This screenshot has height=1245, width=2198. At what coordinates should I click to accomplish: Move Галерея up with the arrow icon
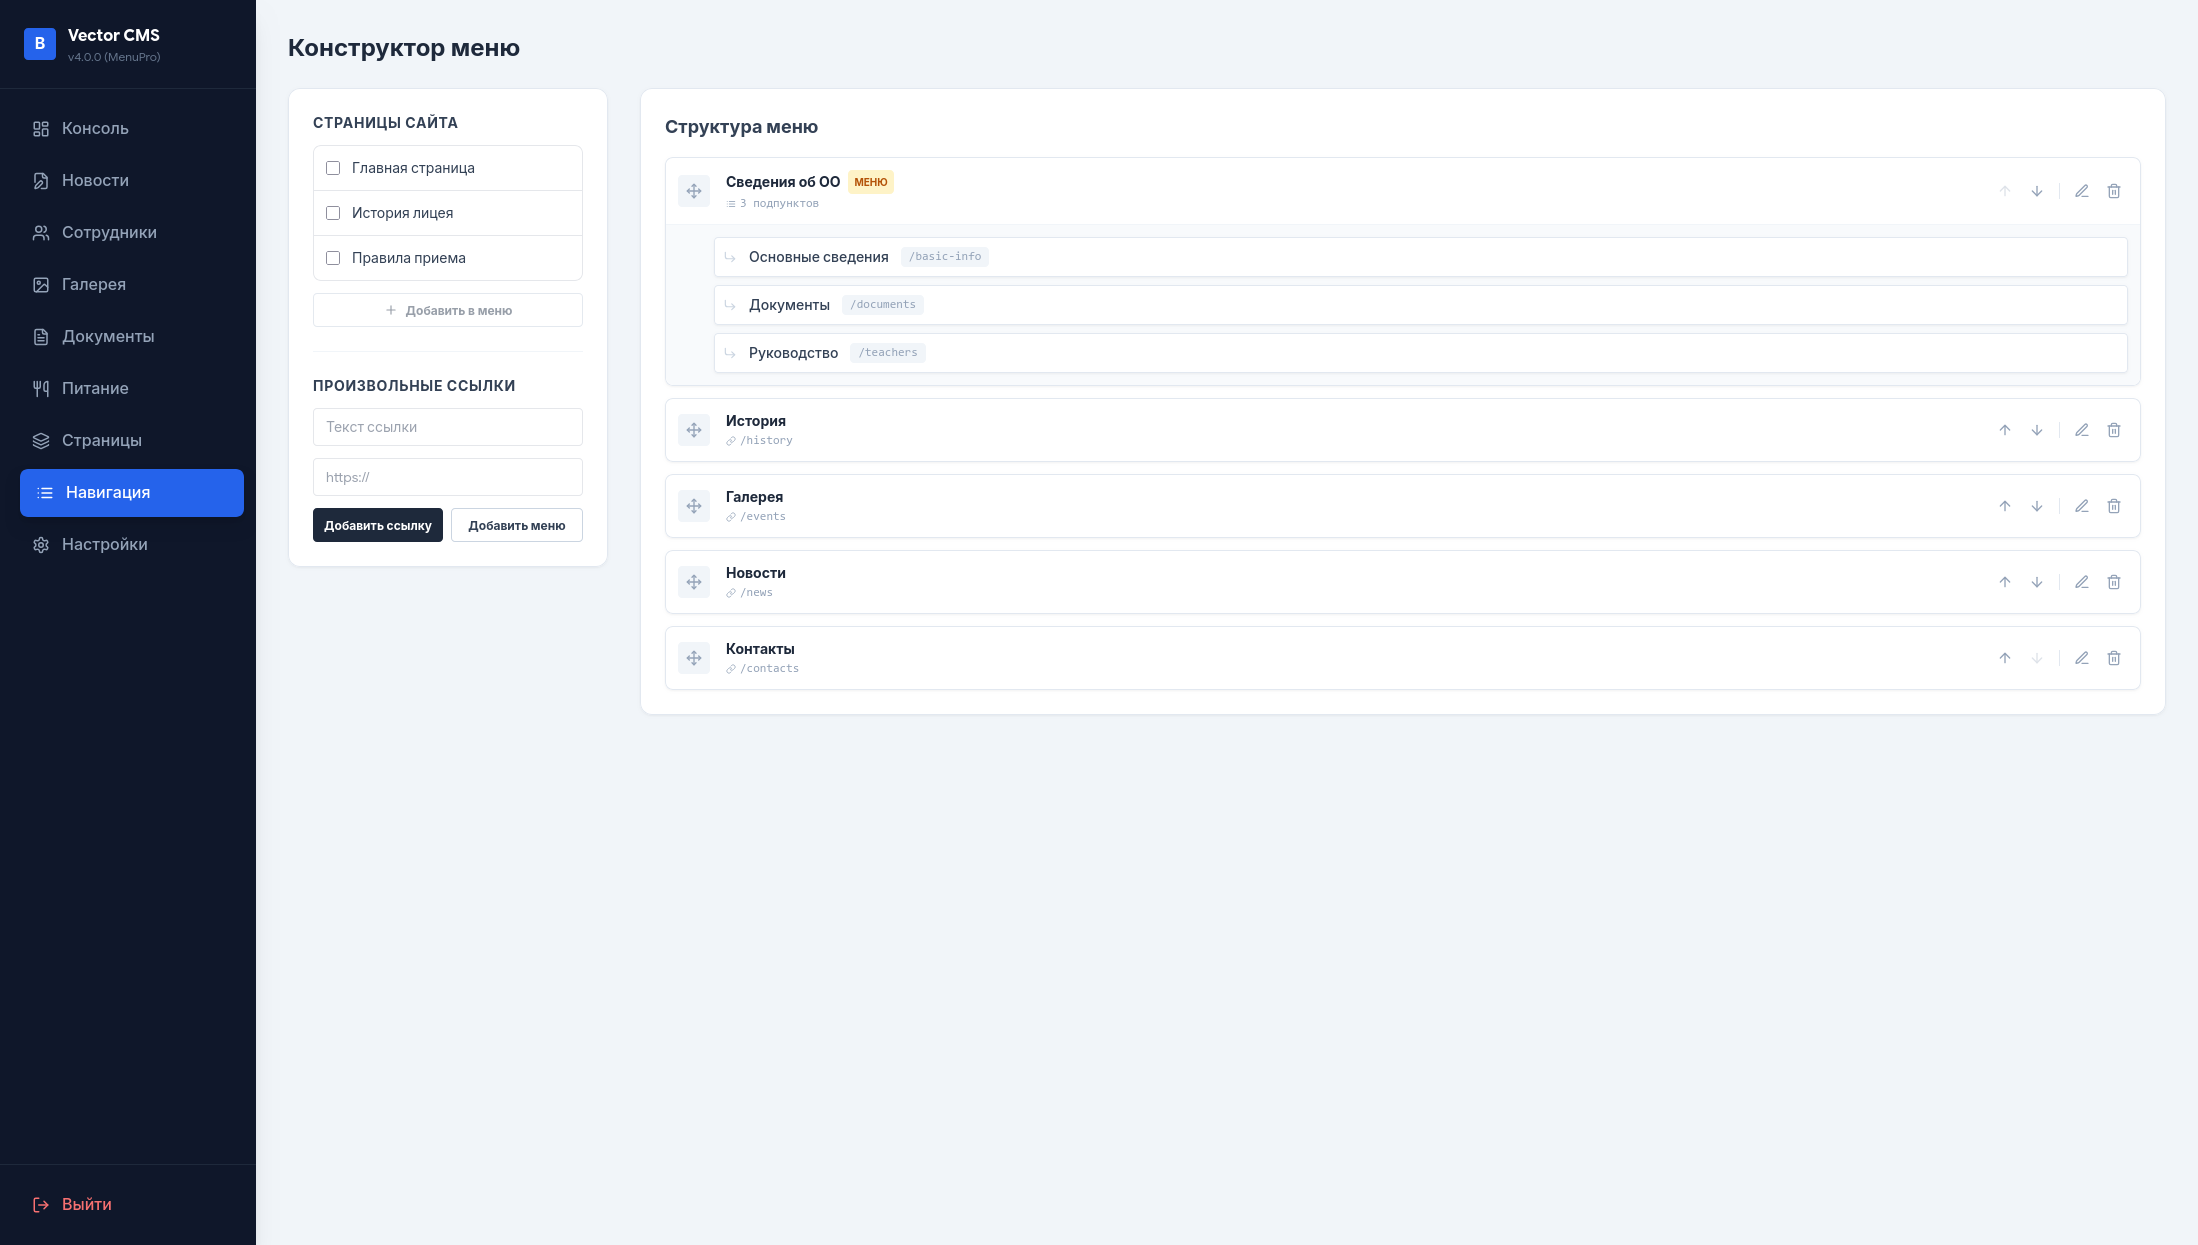pos(2005,506)
